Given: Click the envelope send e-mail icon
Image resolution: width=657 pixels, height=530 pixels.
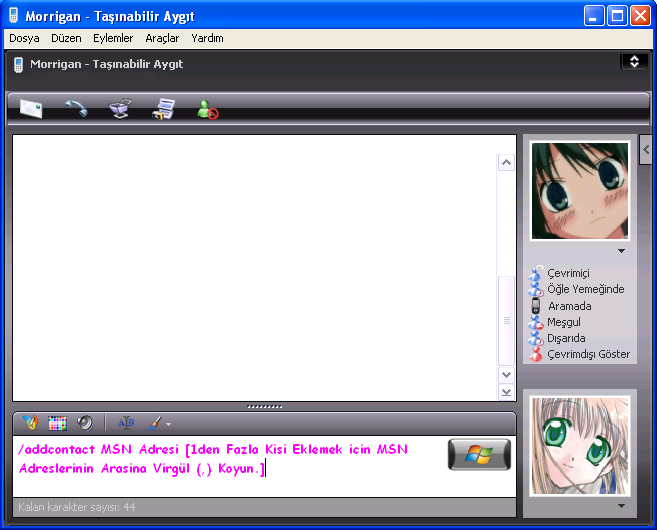Looking at the screenshot, I should click(31, 109).
